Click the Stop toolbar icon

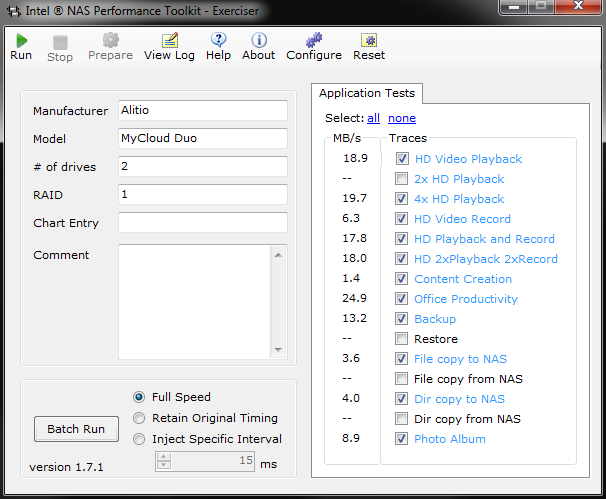pos(60,42)
